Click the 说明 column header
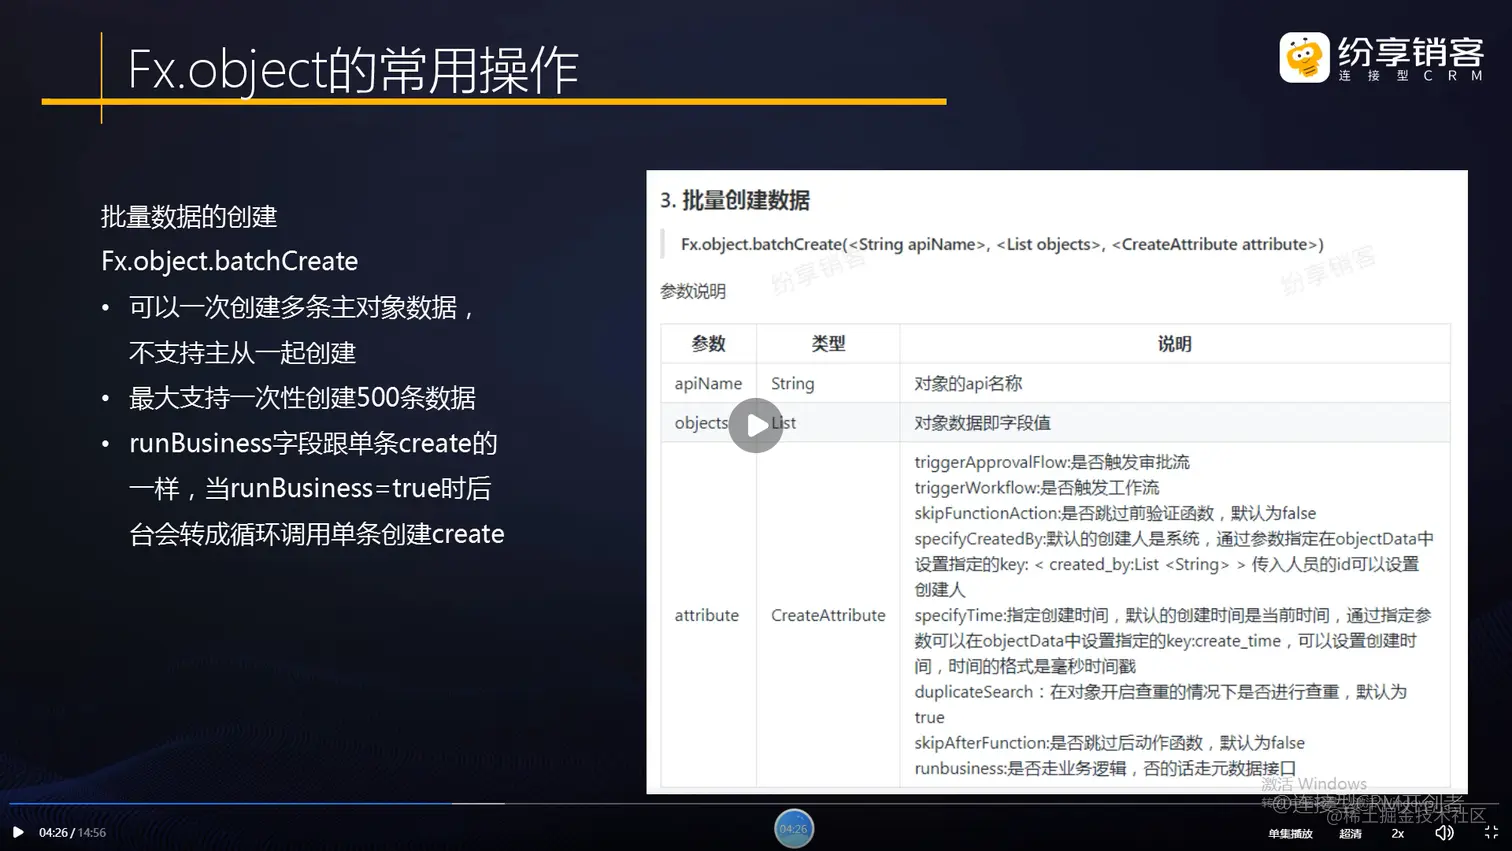 click(1175, 344)
